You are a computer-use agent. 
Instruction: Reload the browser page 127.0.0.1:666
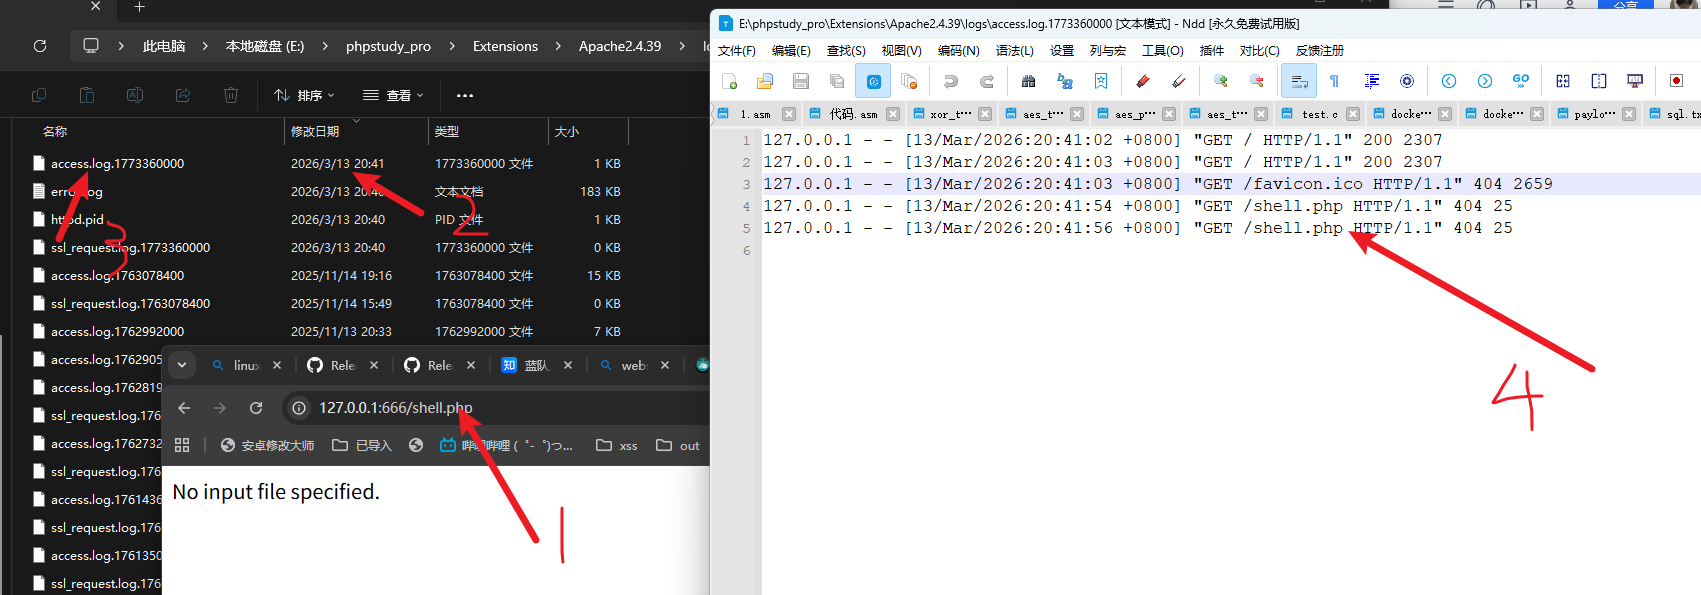tap(256, 408)
